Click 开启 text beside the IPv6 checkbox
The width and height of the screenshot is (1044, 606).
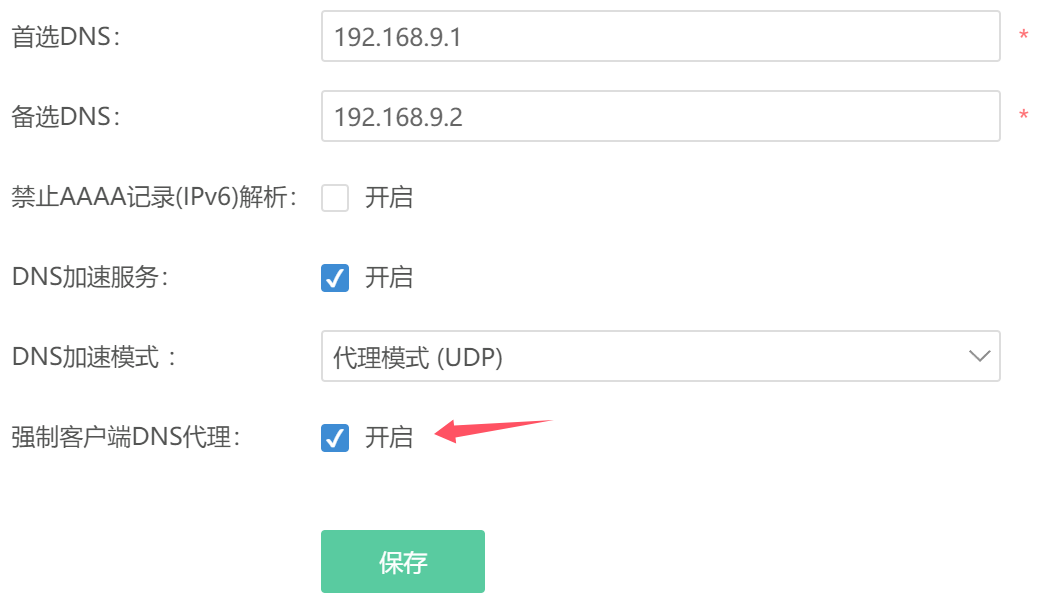tap(389, 198)
